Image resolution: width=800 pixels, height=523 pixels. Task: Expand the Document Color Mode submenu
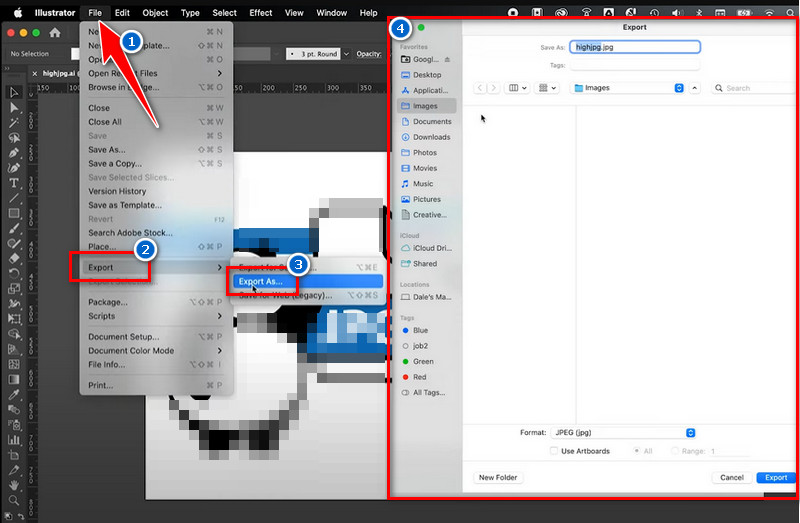(156, 351)
